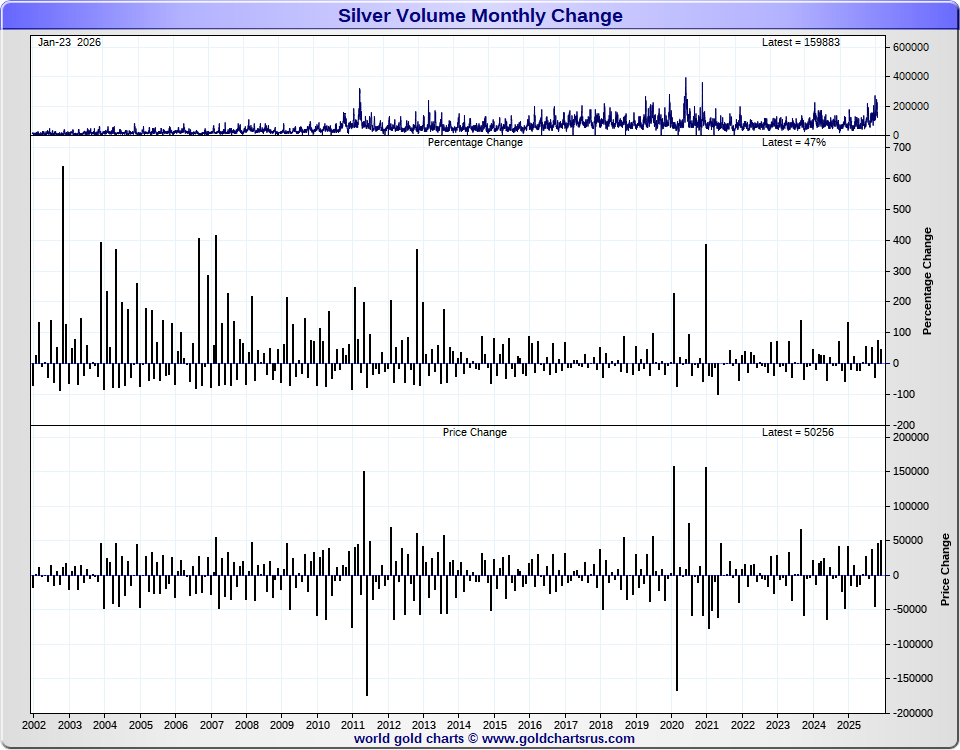
Task: Click the 2013 year label on x-axis
Action: pos(424,726)
